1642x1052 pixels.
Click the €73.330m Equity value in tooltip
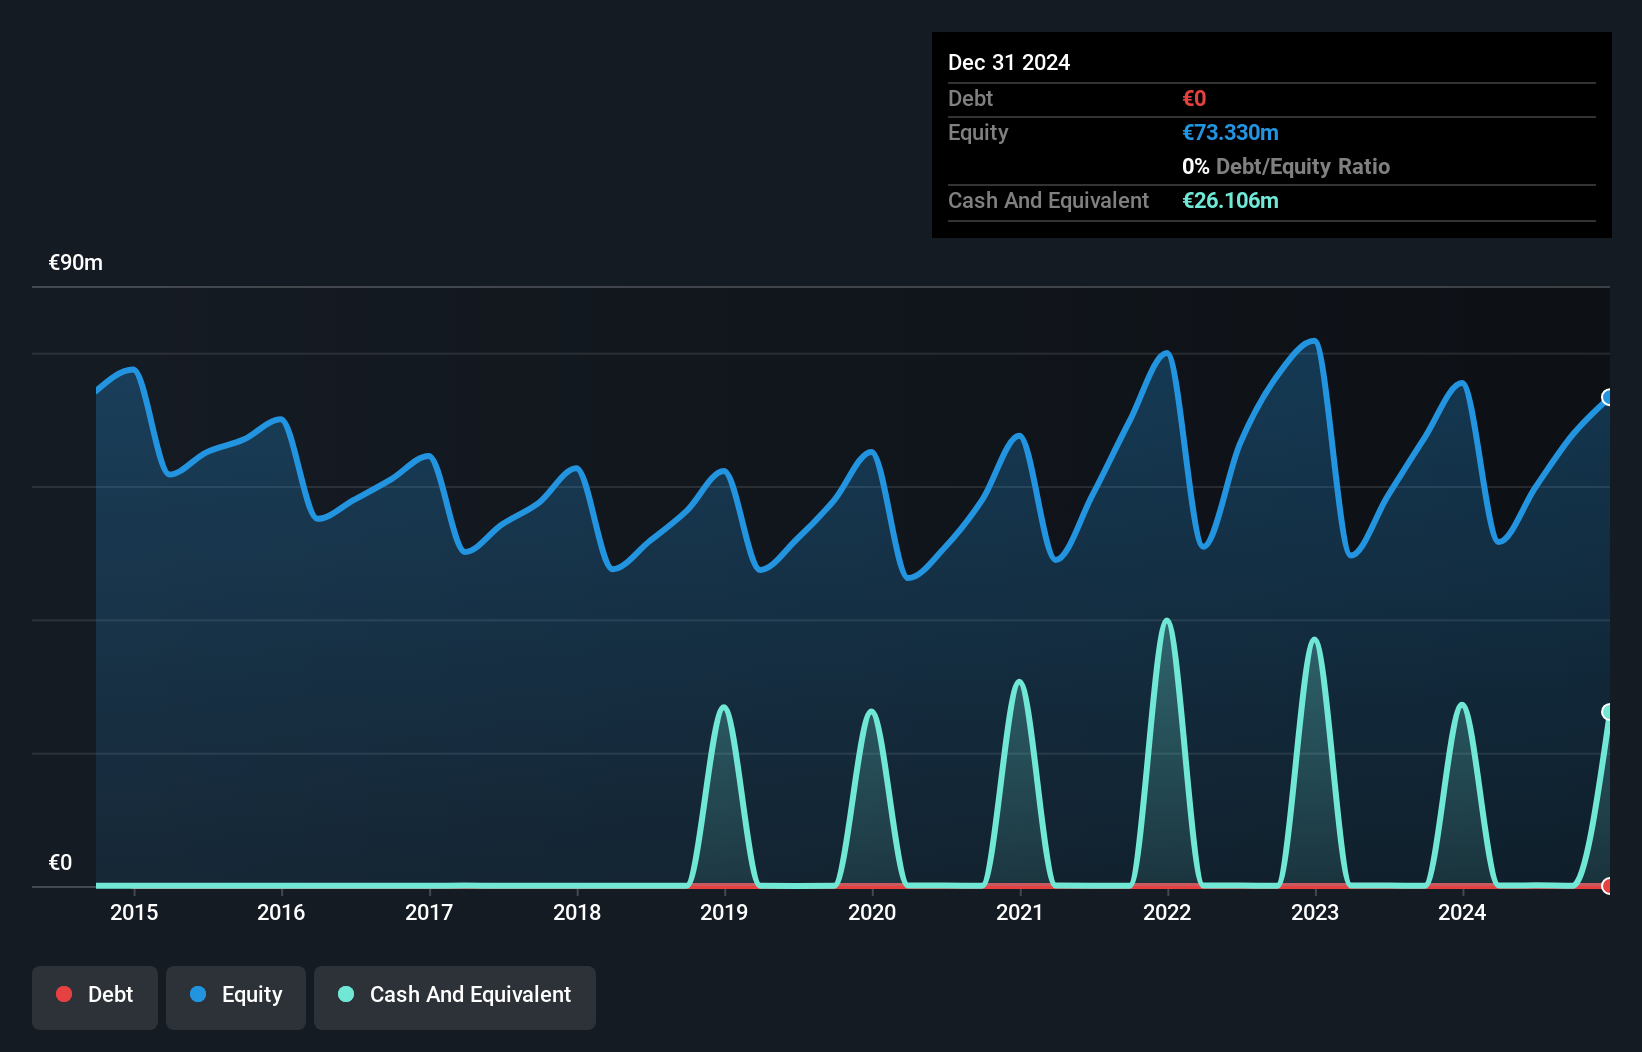pyautogui.click(x=1231, y=132)
